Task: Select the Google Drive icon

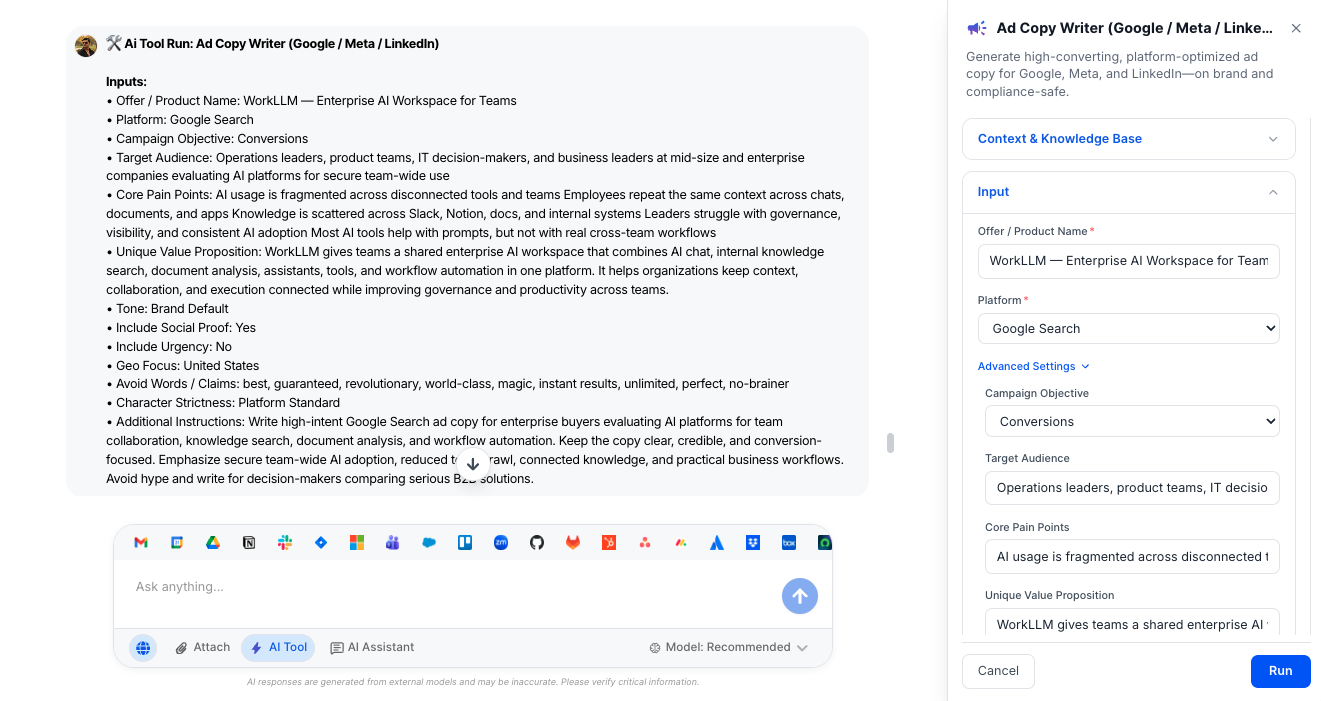Action: pyautogui.click(x=213, y=542)
